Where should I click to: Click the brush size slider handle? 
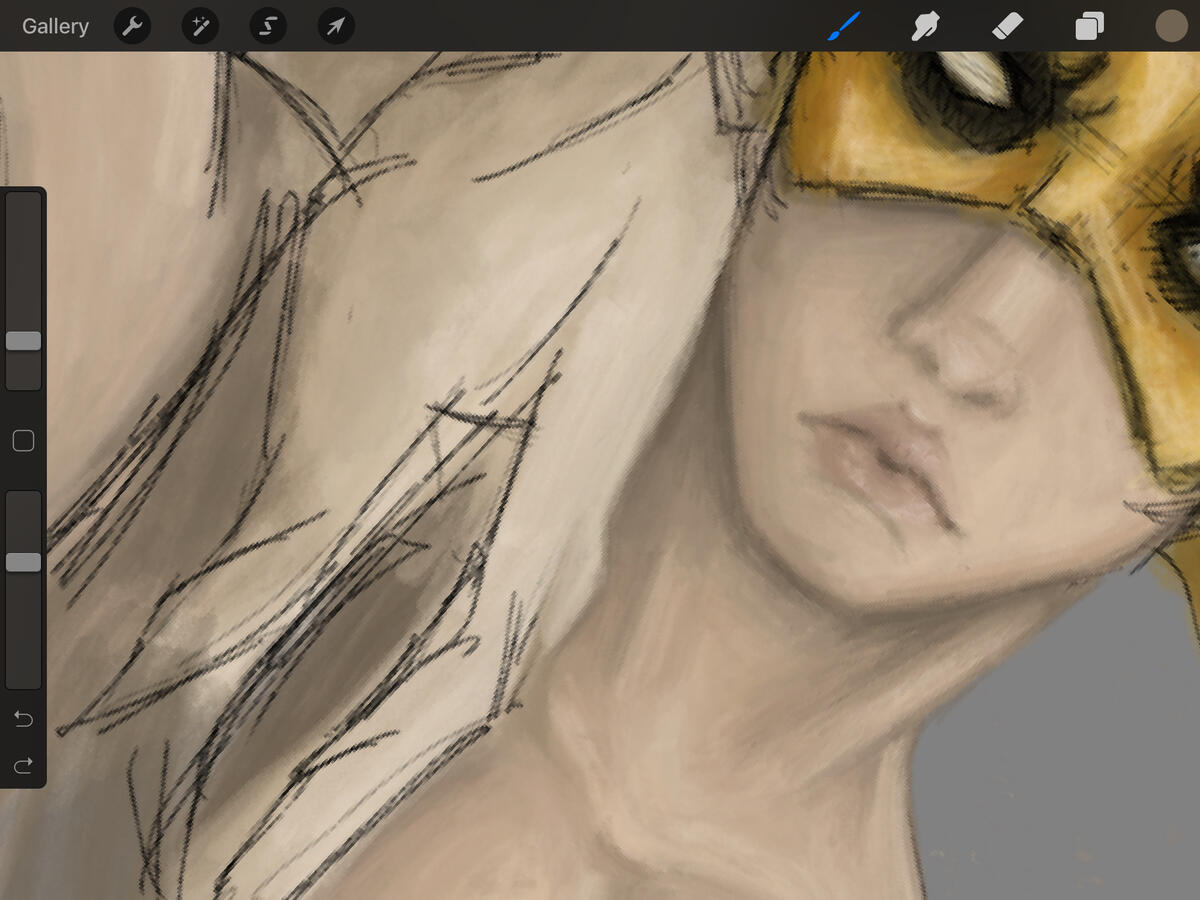(x=23, y=341)
